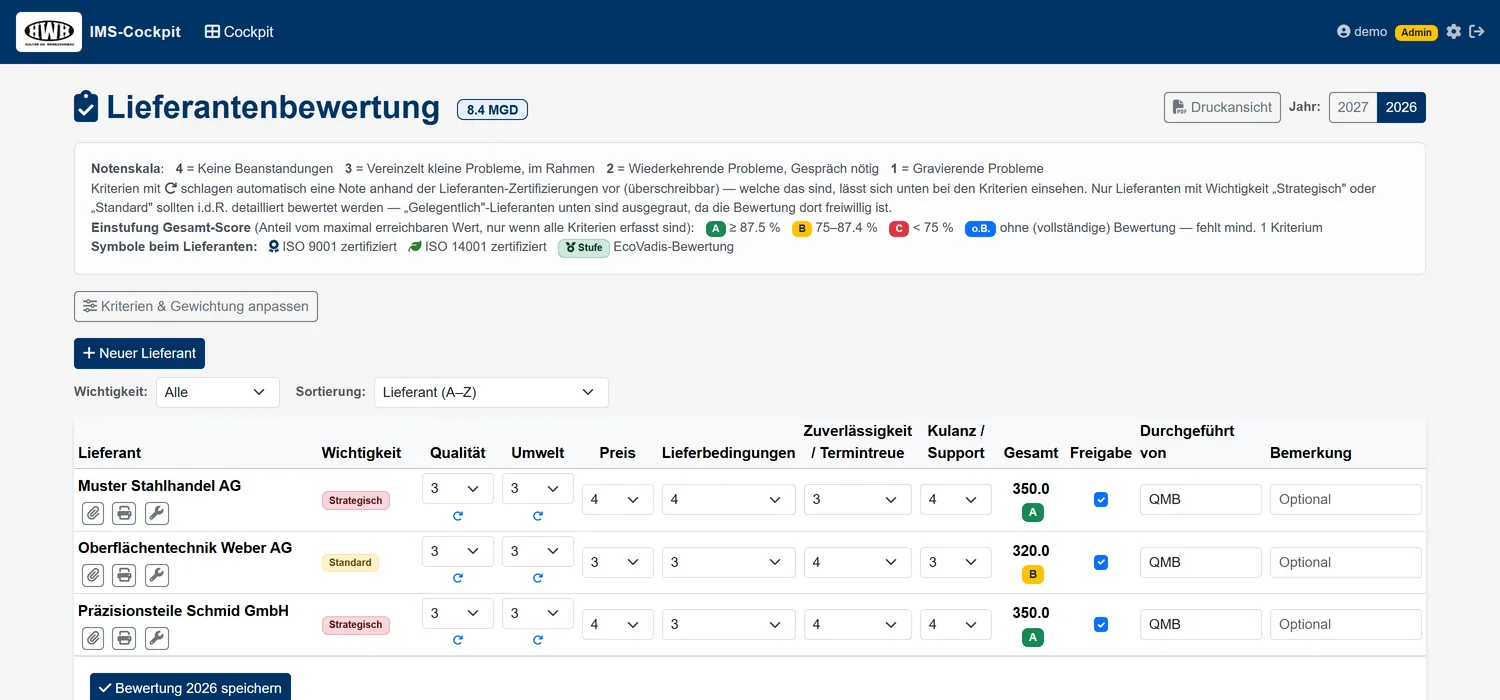Open Qualität dropdown for Oberflächentechnik Weber AG
The width and height of the screenshot is (1500, 700).
click(x=458, y=551)
